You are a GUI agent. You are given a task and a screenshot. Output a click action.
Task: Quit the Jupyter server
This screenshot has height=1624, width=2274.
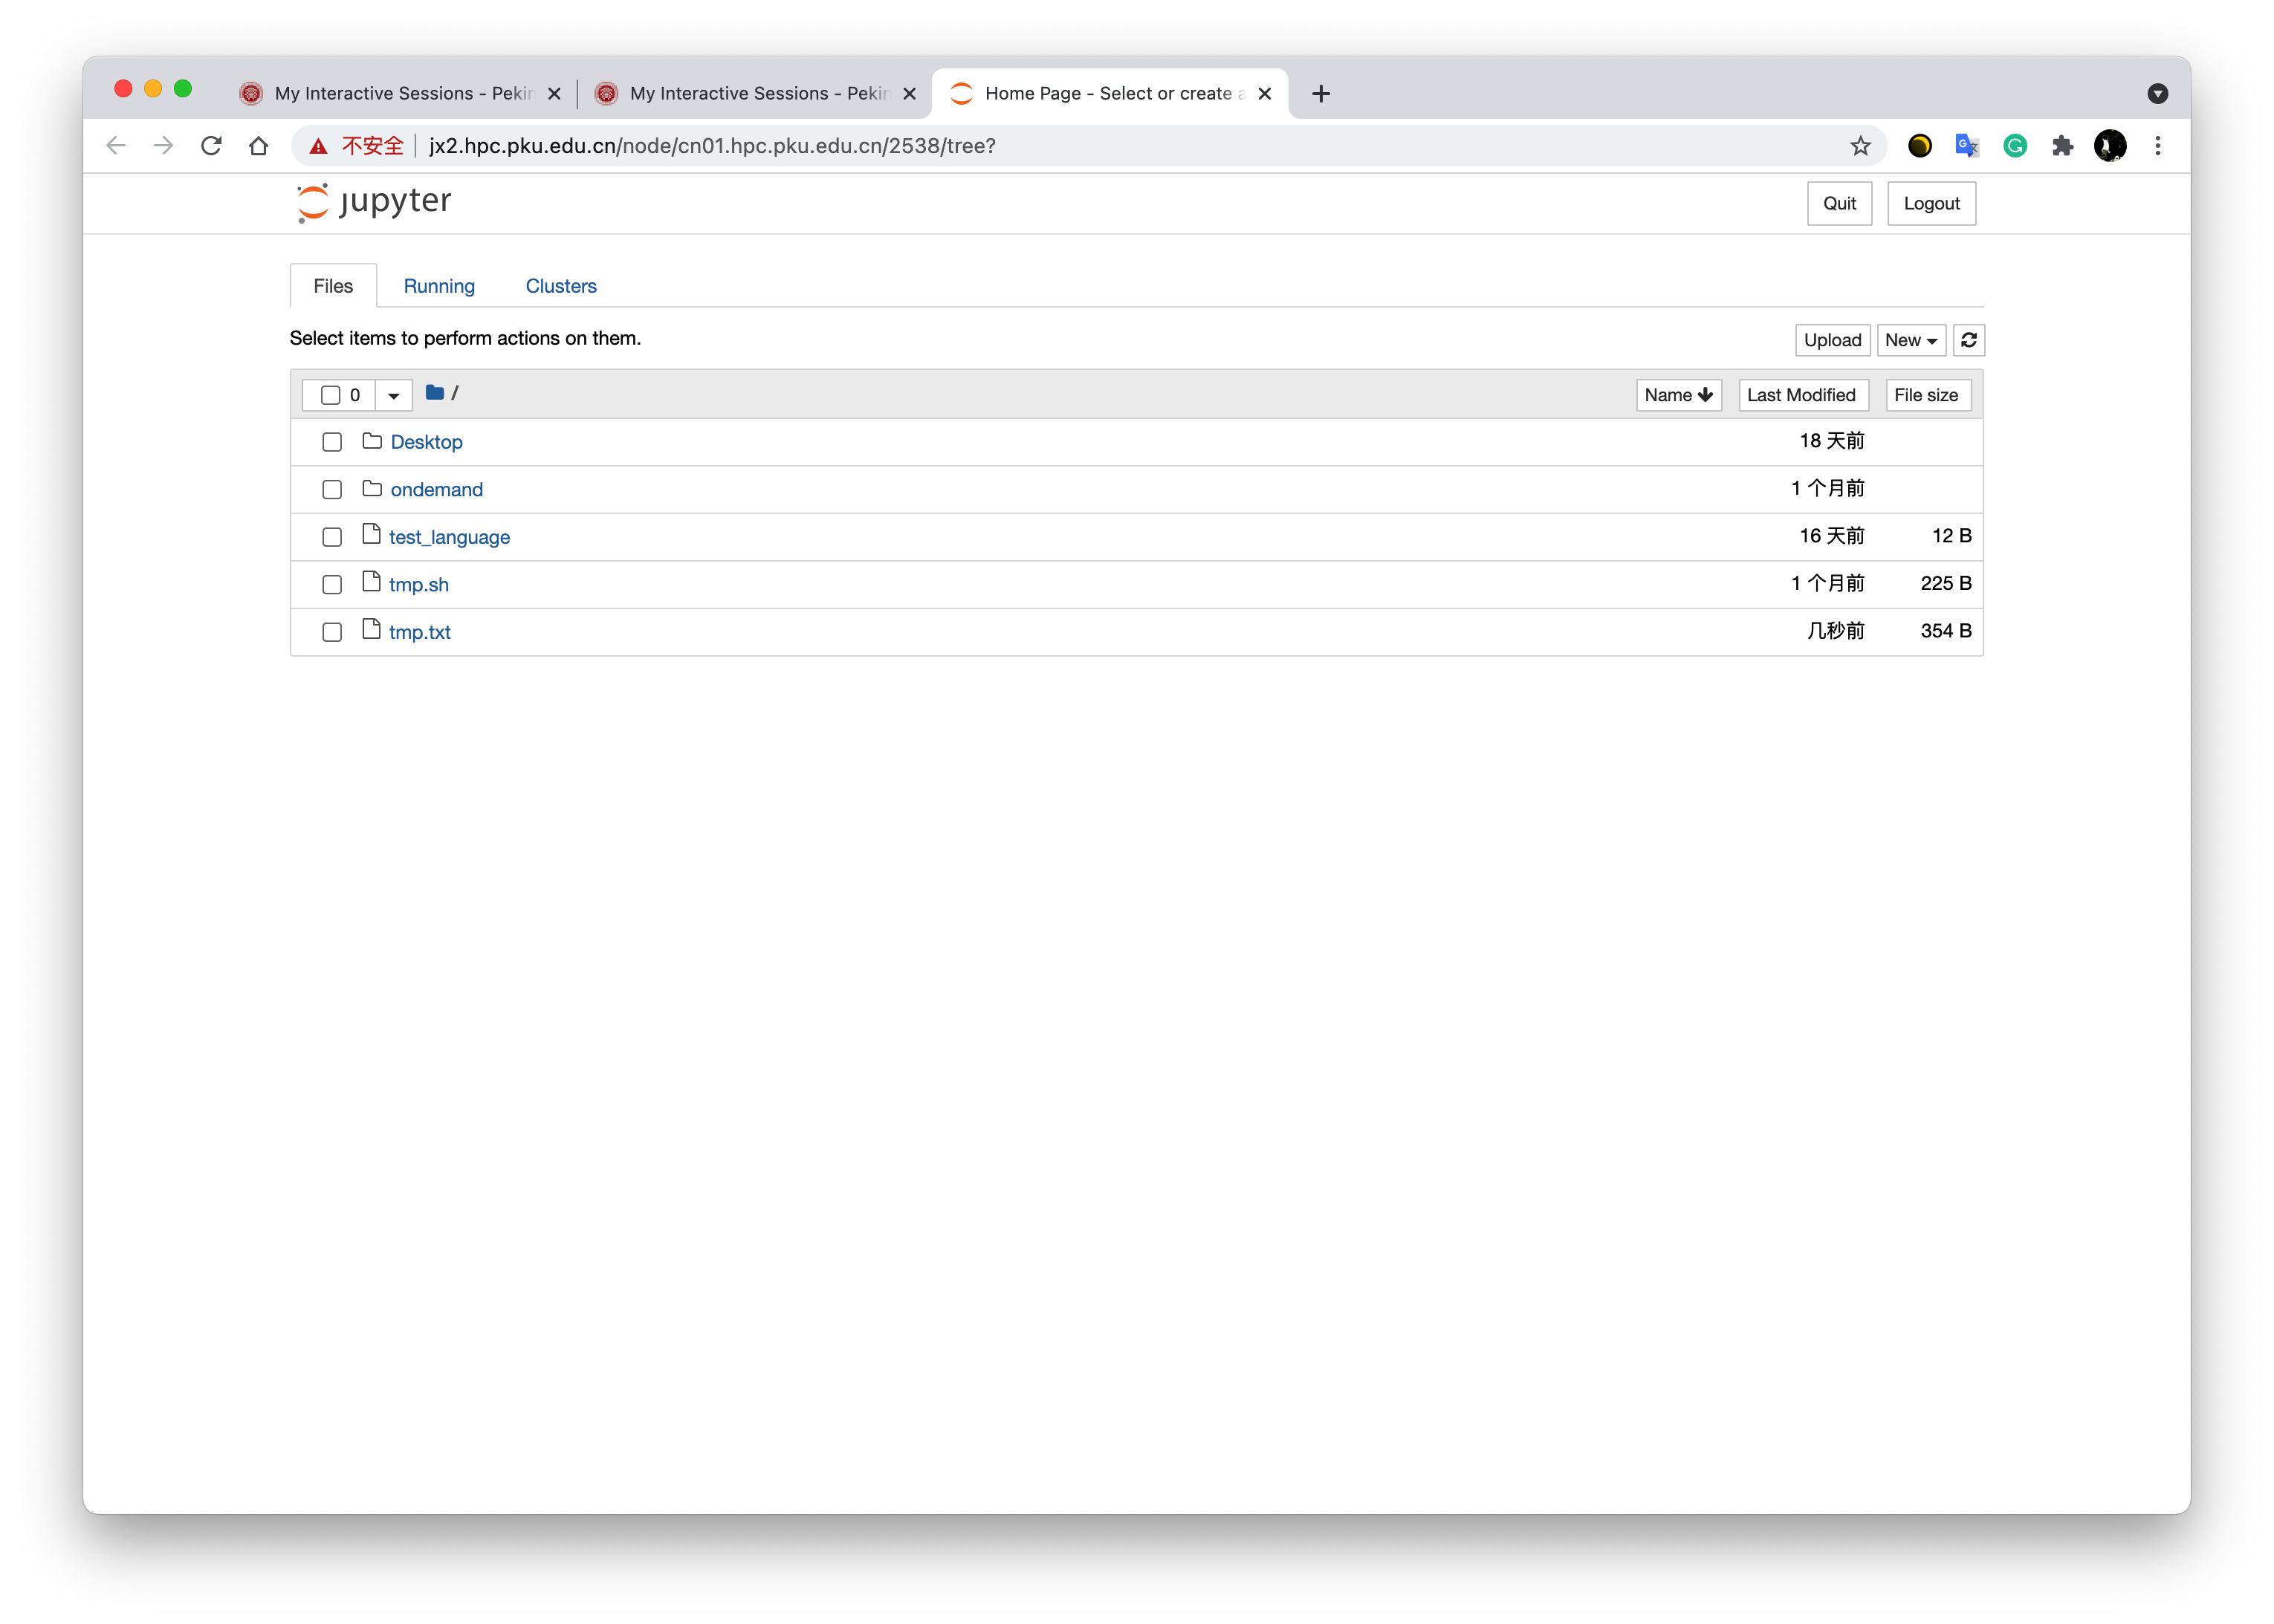click(x=1839, y=203)
